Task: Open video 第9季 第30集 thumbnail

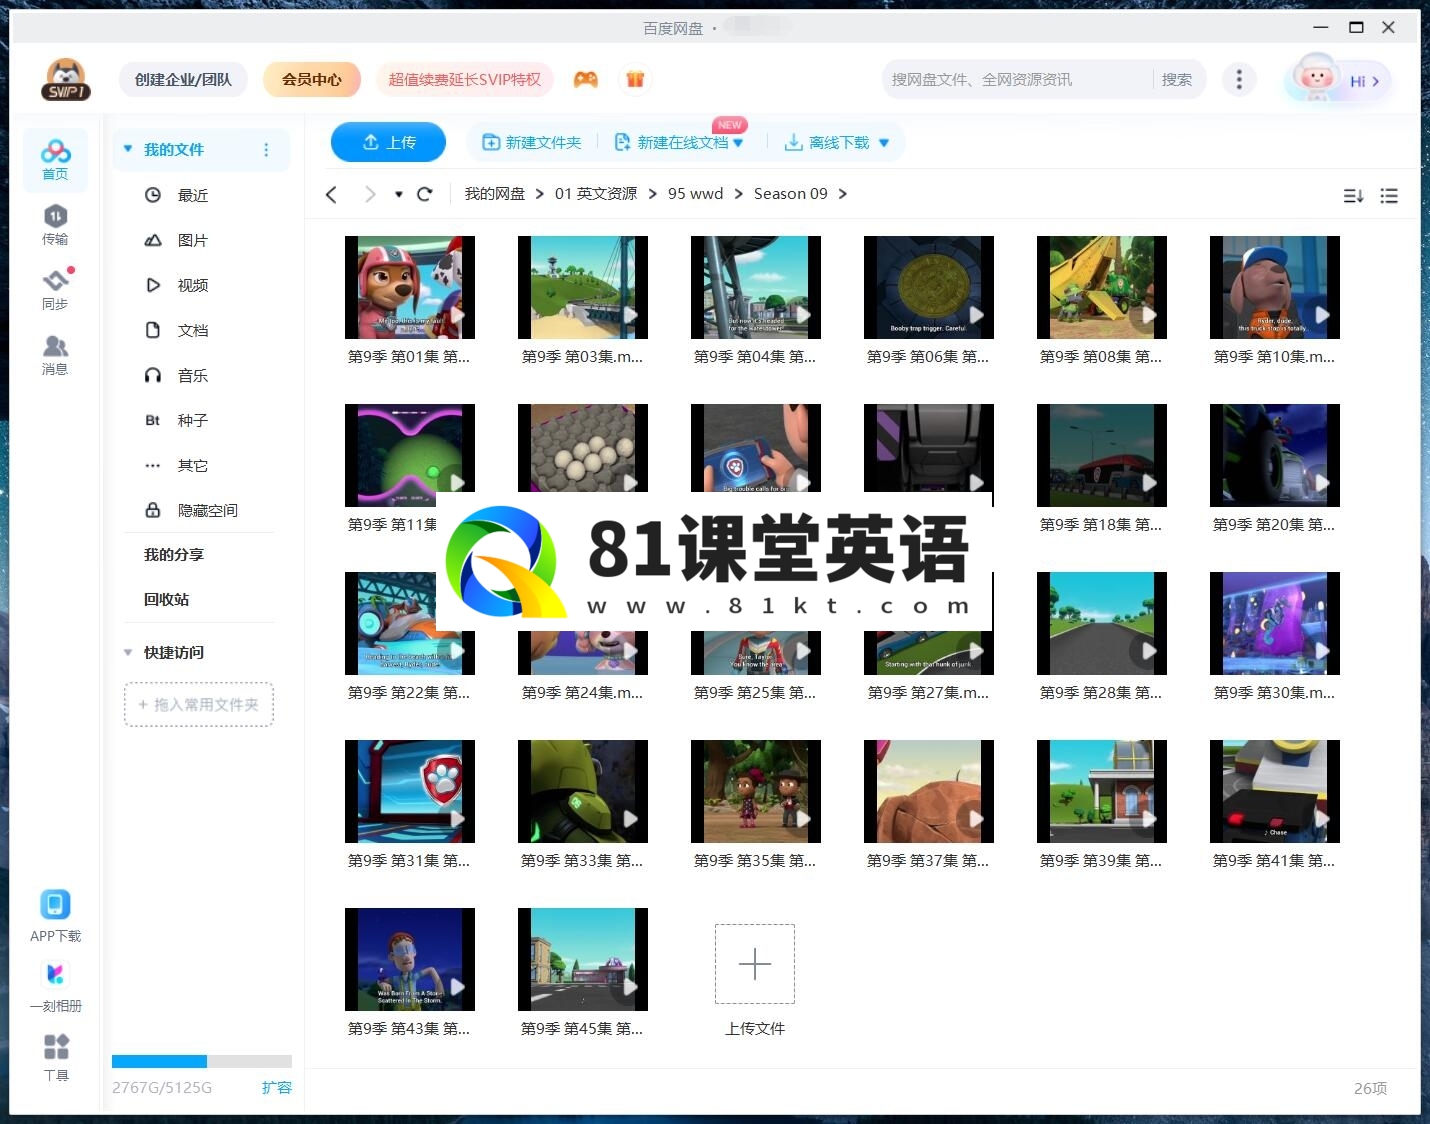Action: pos(1275,623)
